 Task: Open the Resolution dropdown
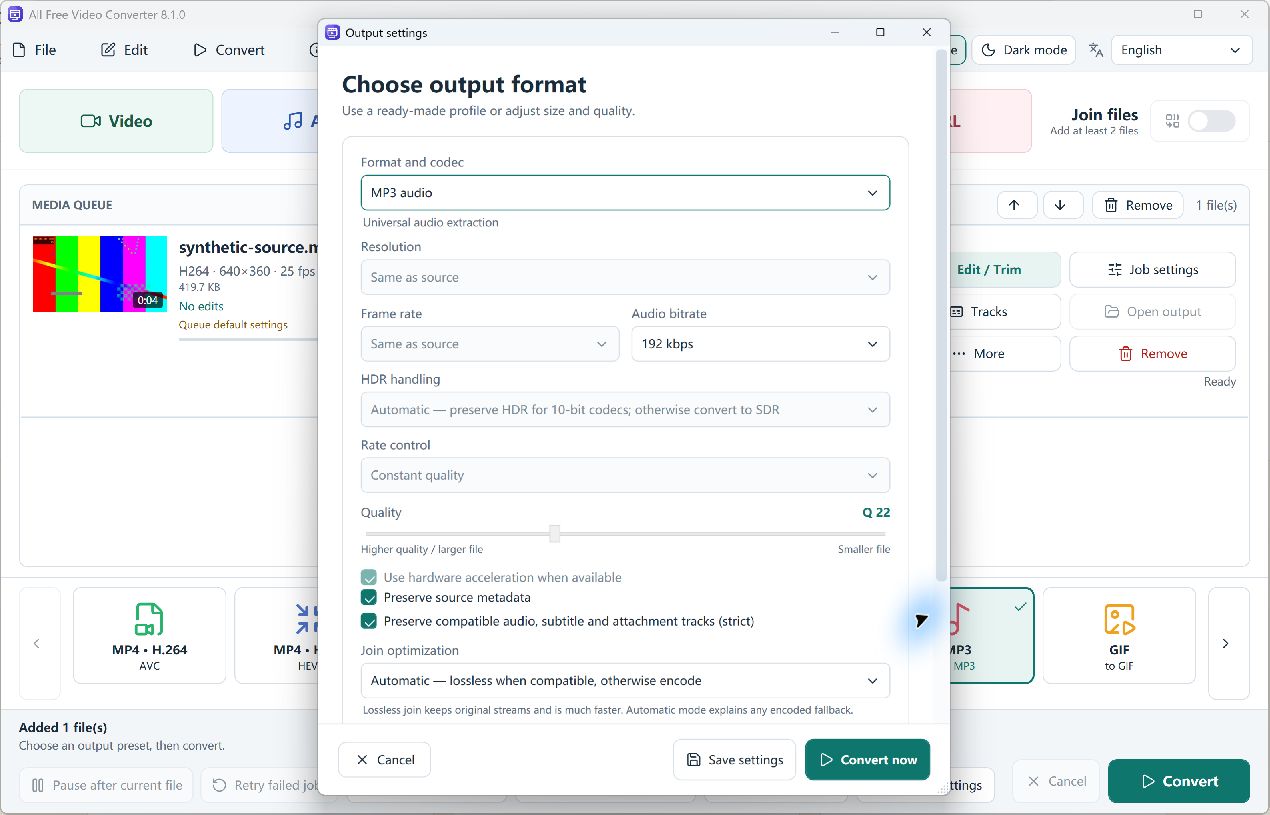click(x=625, y=278)
